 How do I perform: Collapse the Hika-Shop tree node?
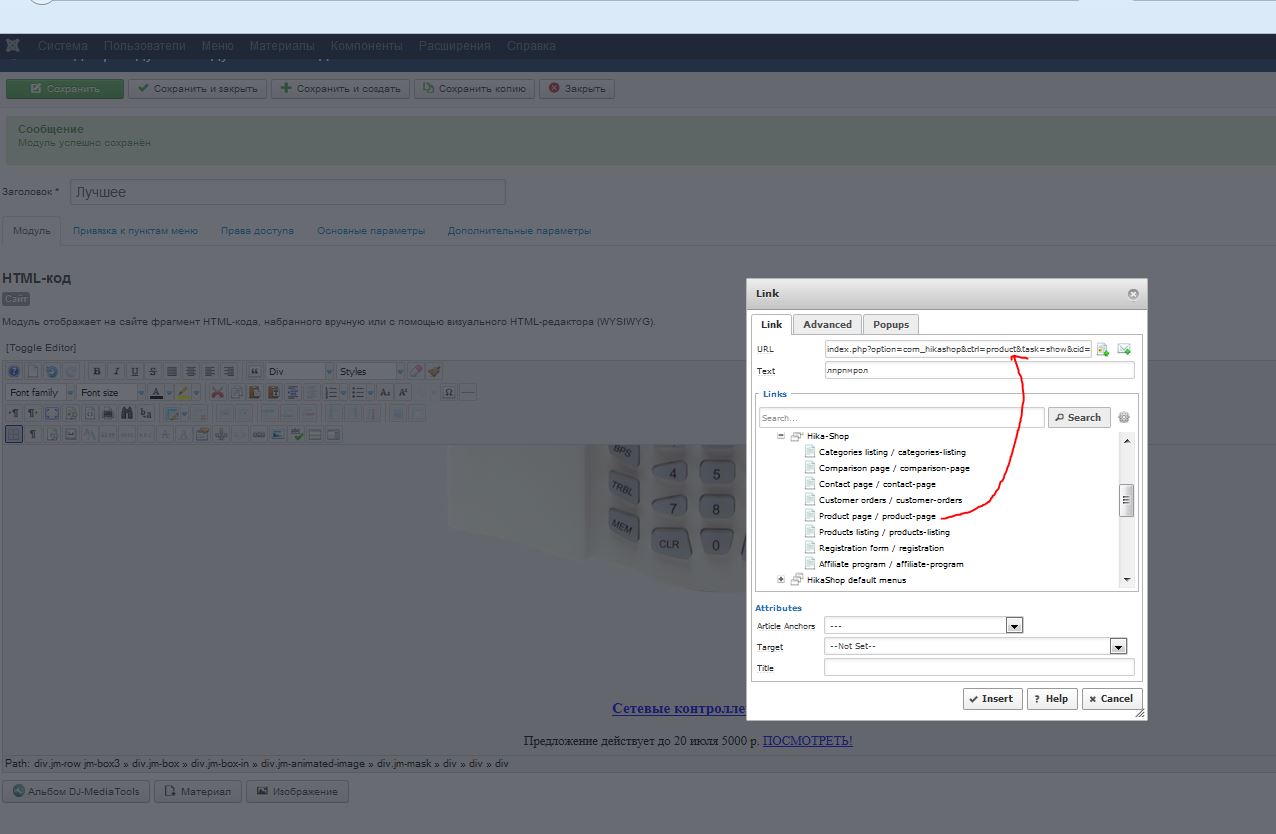(x=781, y=437)
